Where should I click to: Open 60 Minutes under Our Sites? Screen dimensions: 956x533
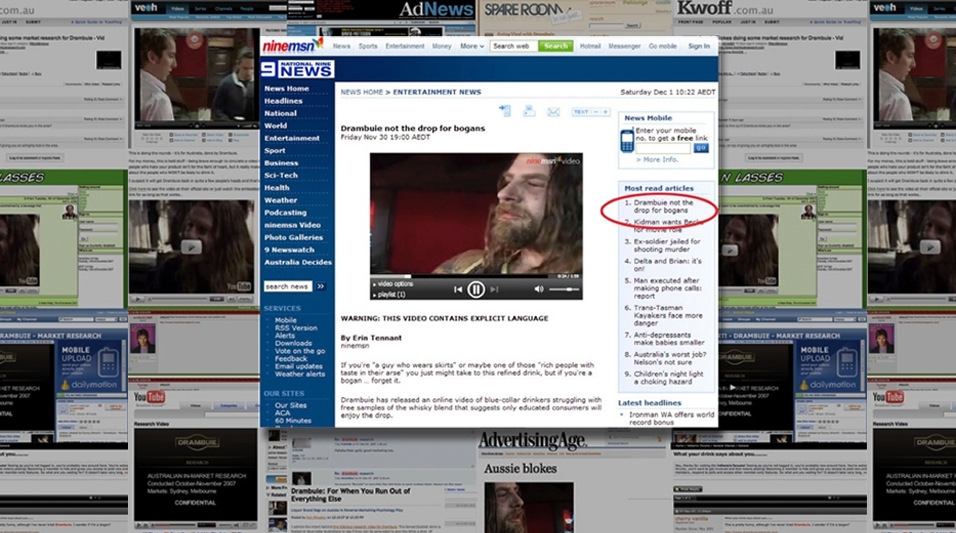(293, 421)
